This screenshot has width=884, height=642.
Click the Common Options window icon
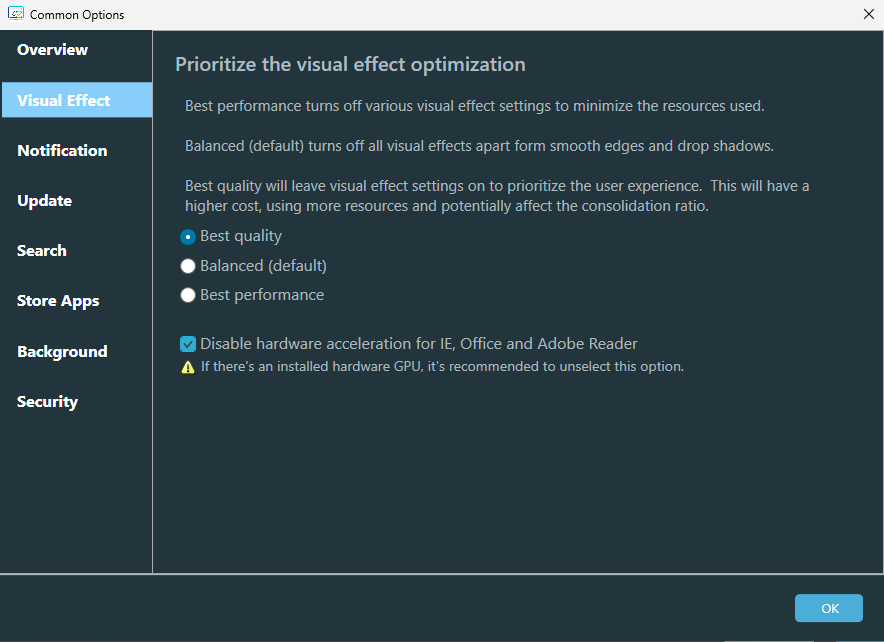16,14
